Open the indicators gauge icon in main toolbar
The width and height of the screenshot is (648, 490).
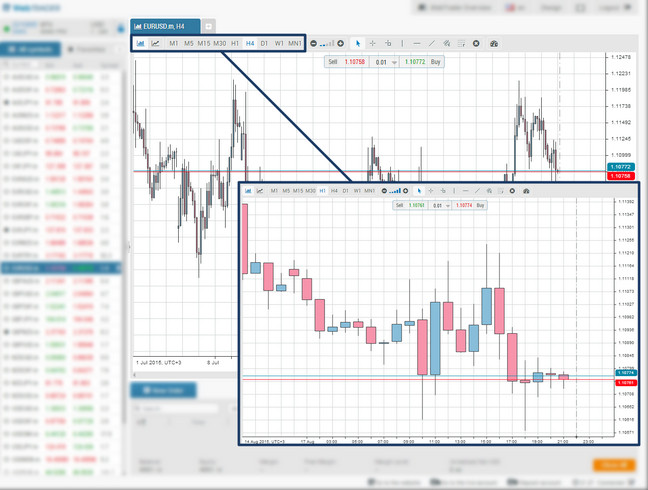coord(494,44)
